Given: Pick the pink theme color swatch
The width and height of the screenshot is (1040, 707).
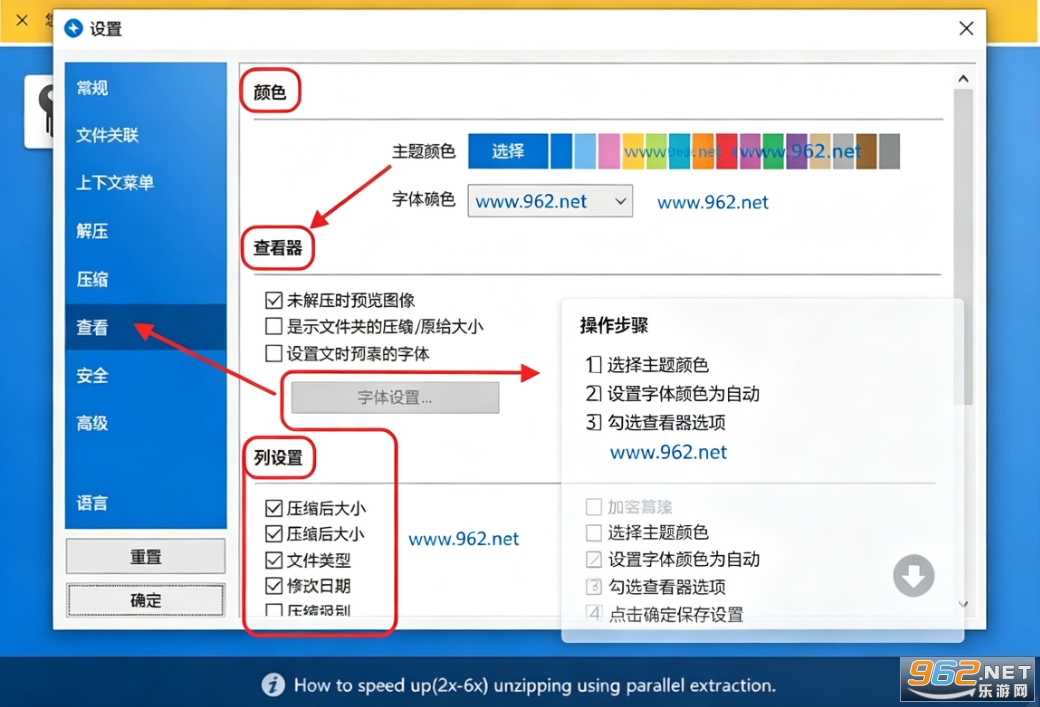Looking at the screenshot, I should [608, 151].
